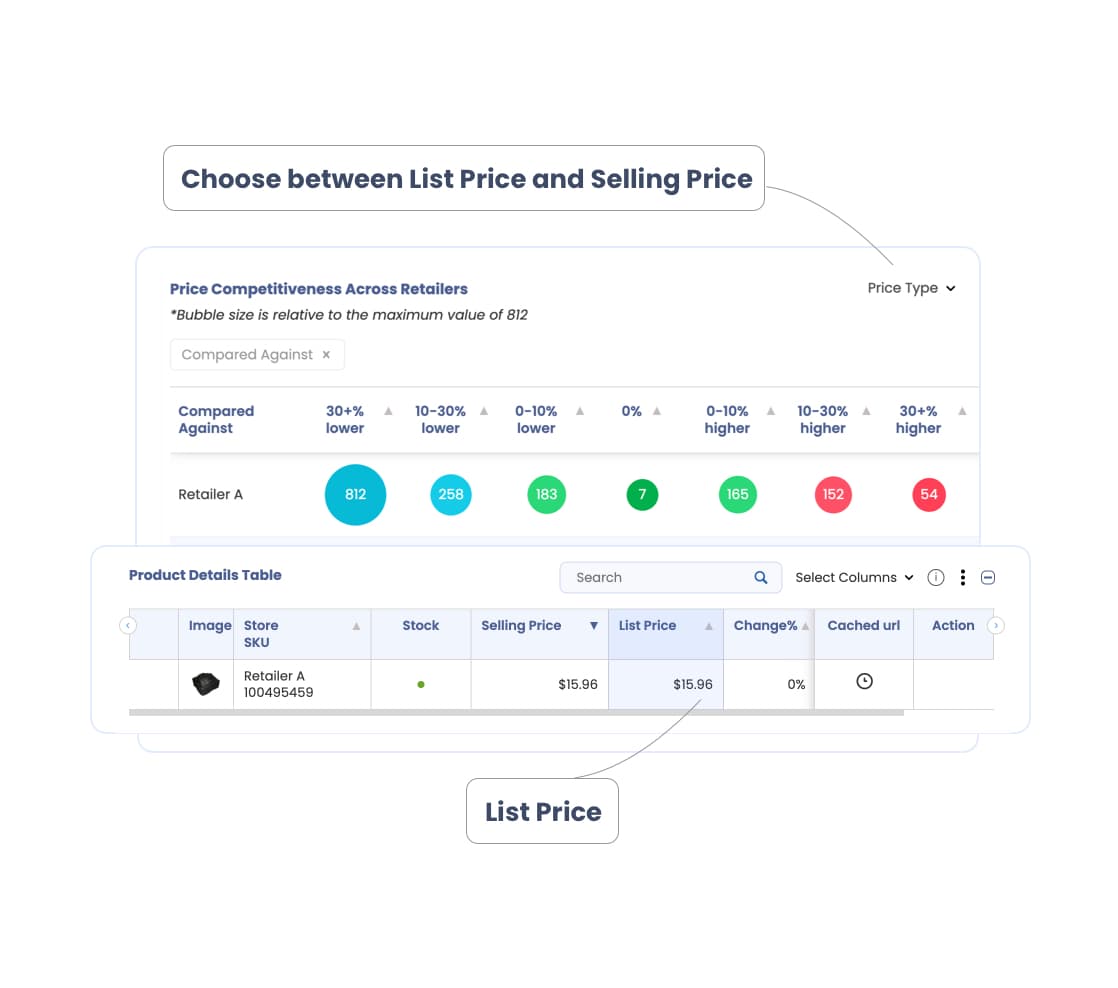Collapse the Product Details Table panel

pyautogui.click(x=988, y=577)
